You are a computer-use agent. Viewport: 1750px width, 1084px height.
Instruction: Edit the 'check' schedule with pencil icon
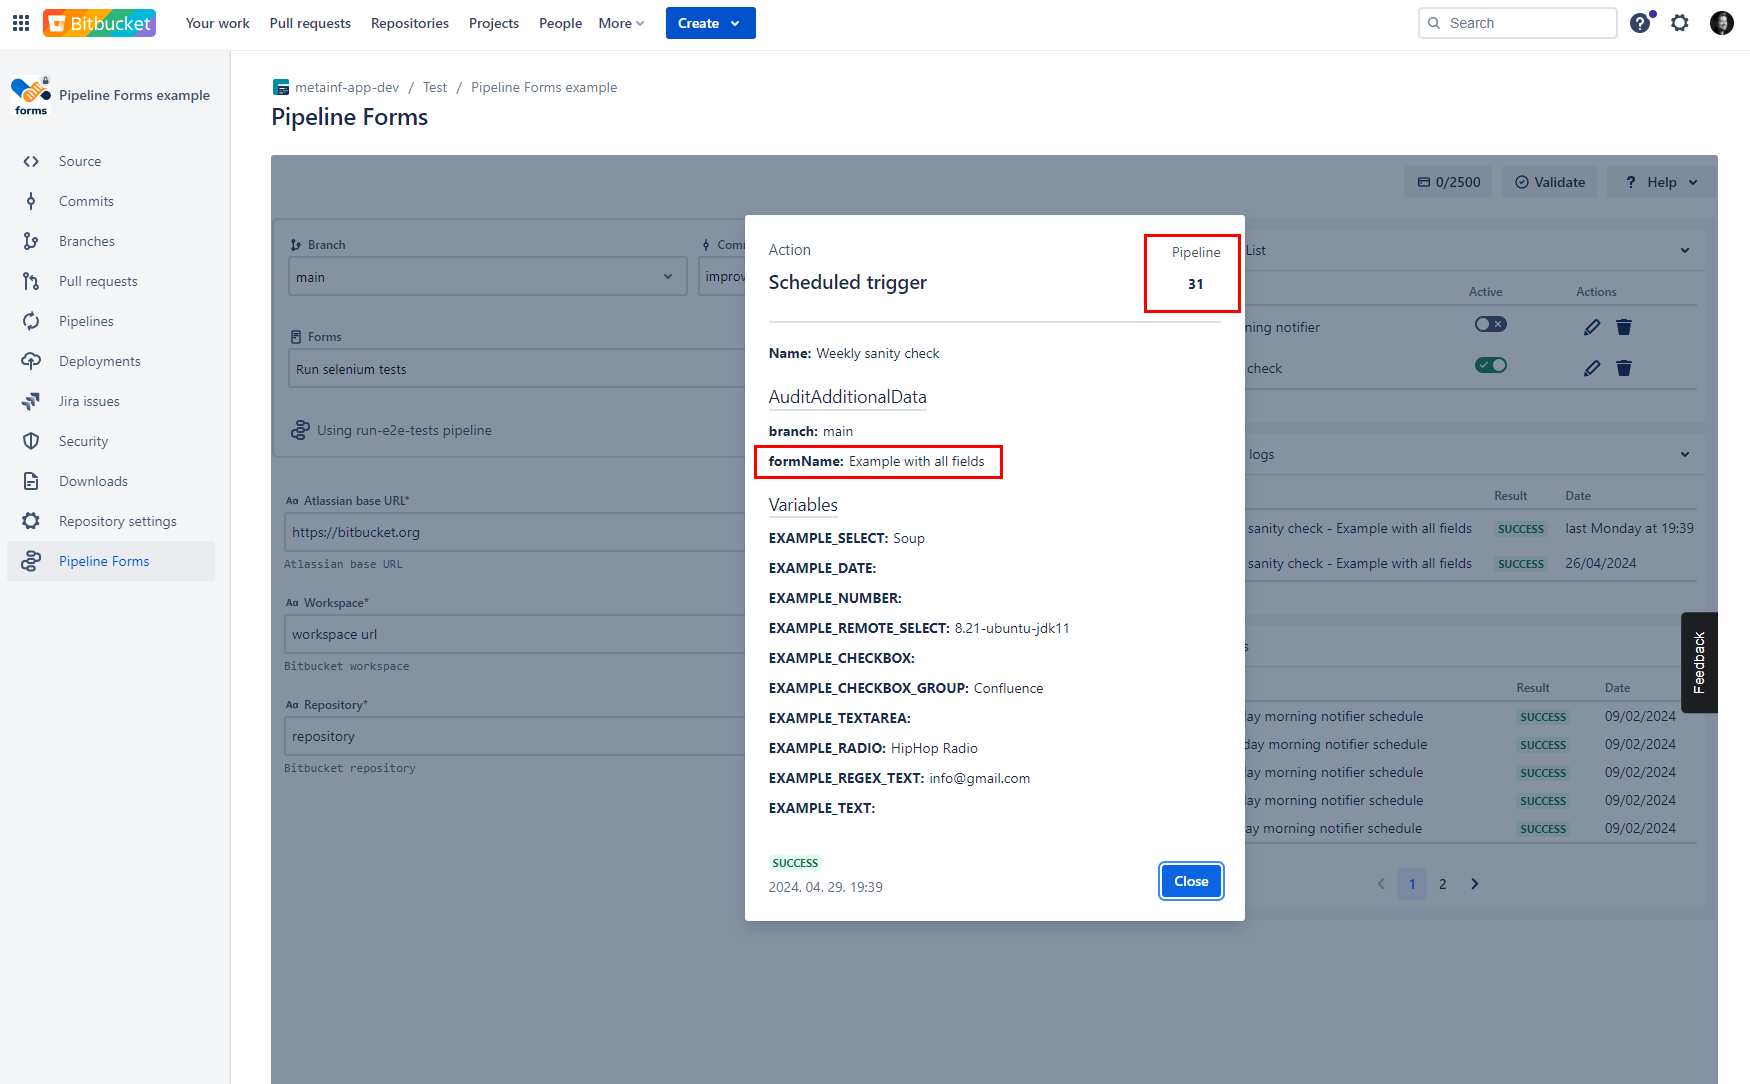click(1592, 368)
